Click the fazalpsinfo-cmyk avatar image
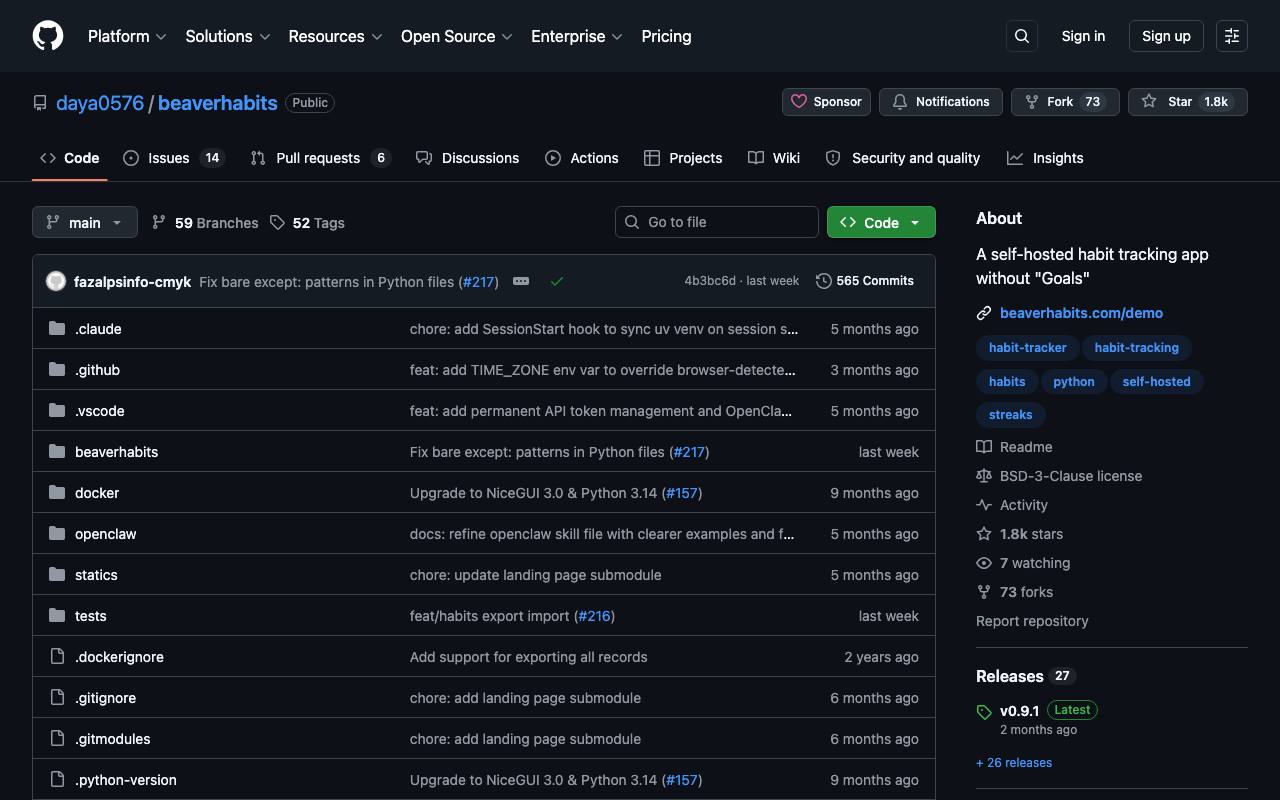 tap(56, 281)
